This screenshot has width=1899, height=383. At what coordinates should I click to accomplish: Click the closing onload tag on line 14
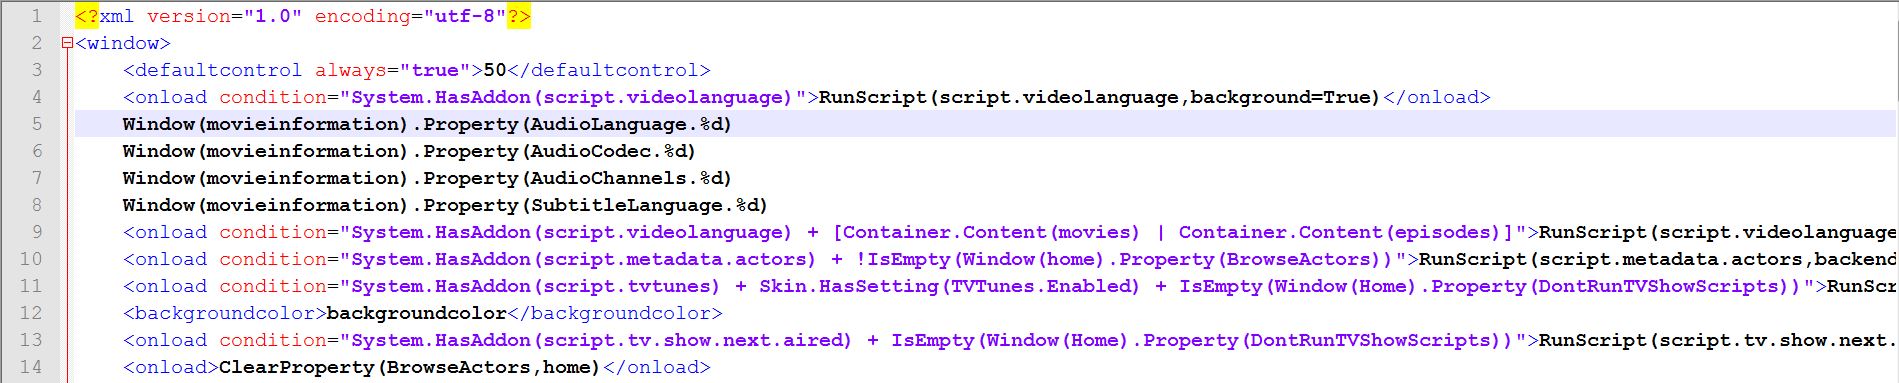(x=656, y=367)
